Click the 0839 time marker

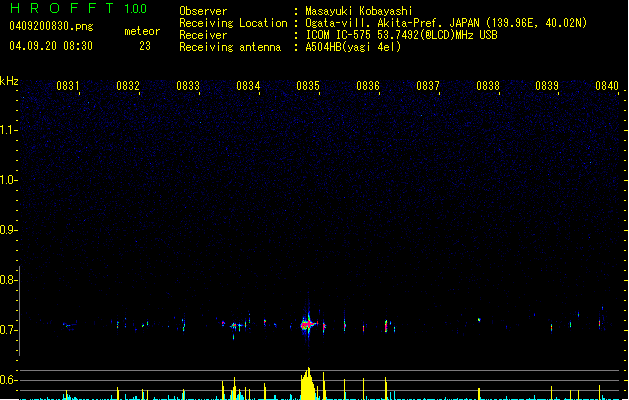(547, 86)
